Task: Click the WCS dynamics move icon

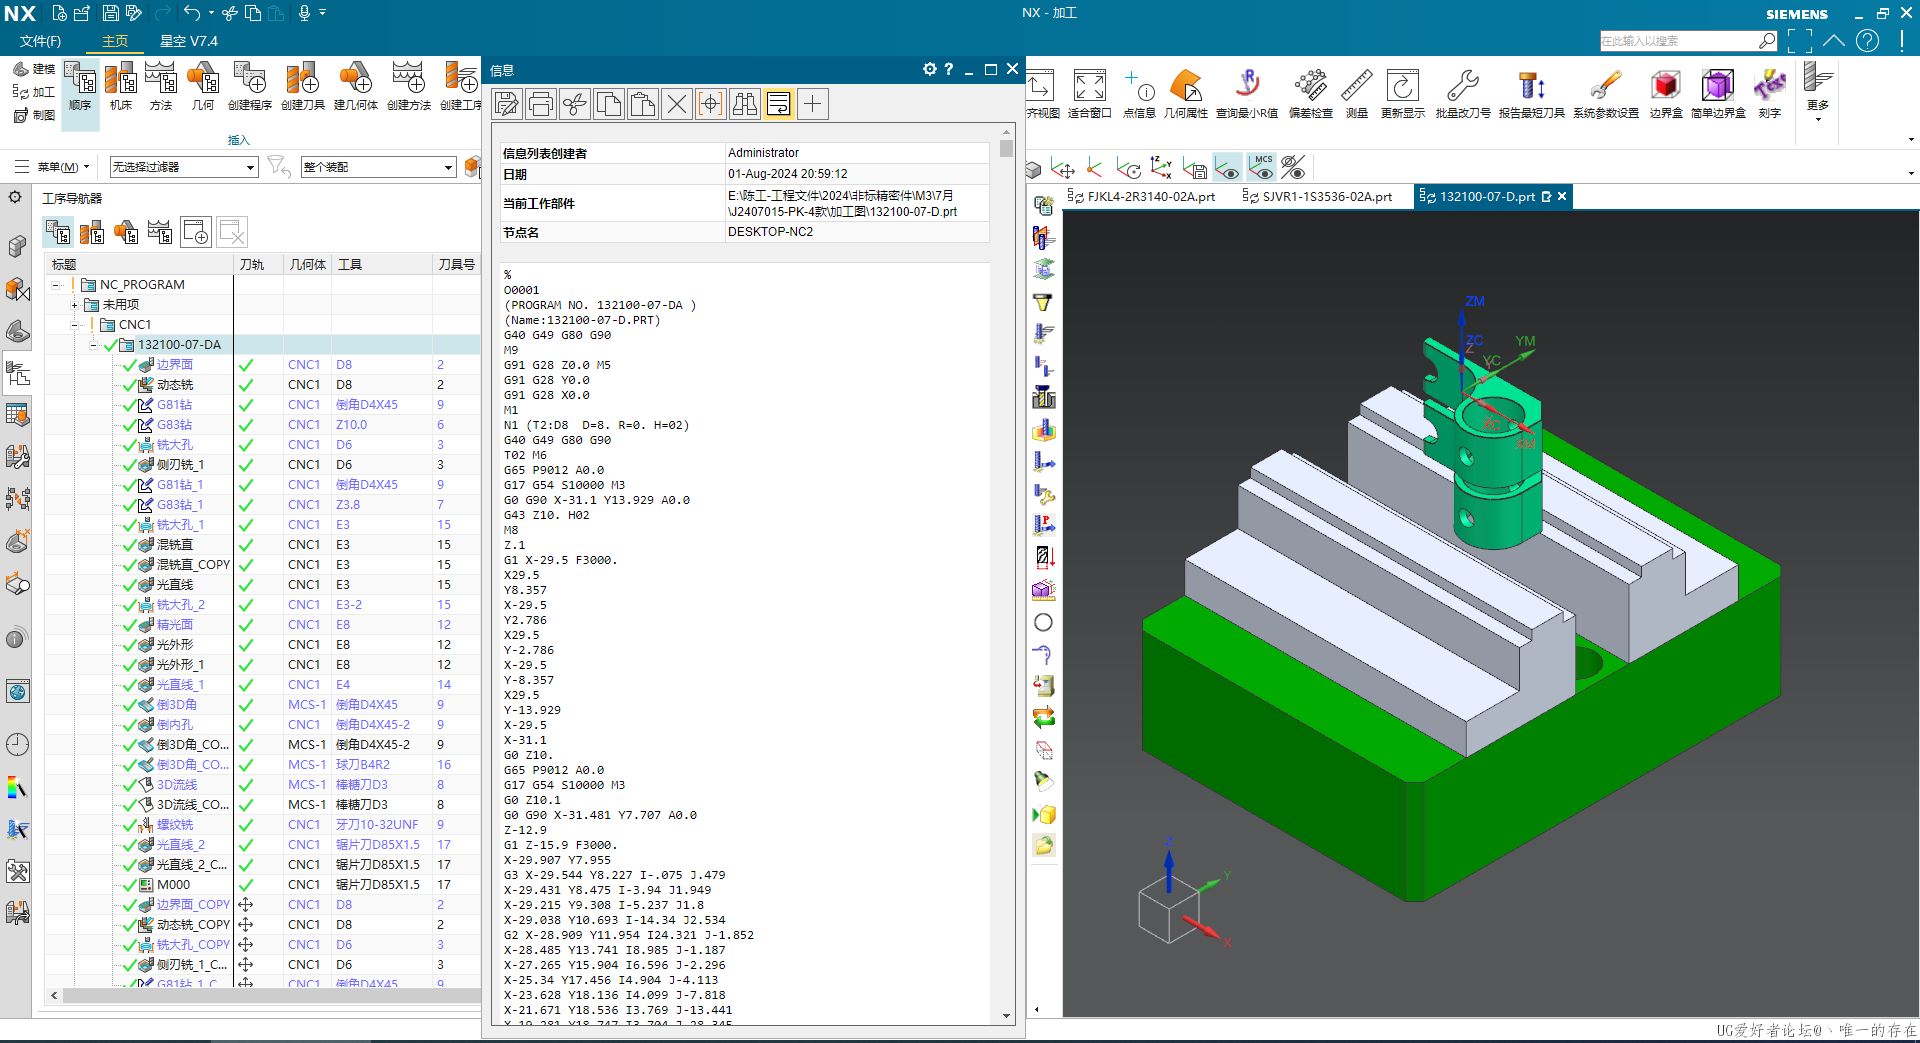Action: [1063, 168]
